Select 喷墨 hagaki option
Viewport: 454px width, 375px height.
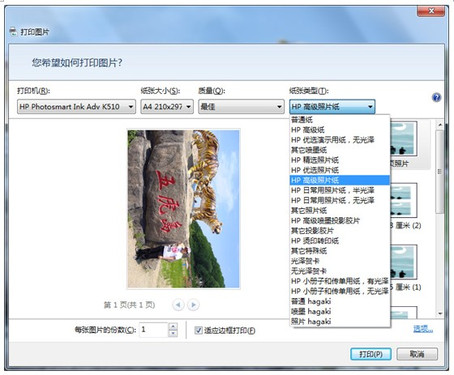coord(340,311)
